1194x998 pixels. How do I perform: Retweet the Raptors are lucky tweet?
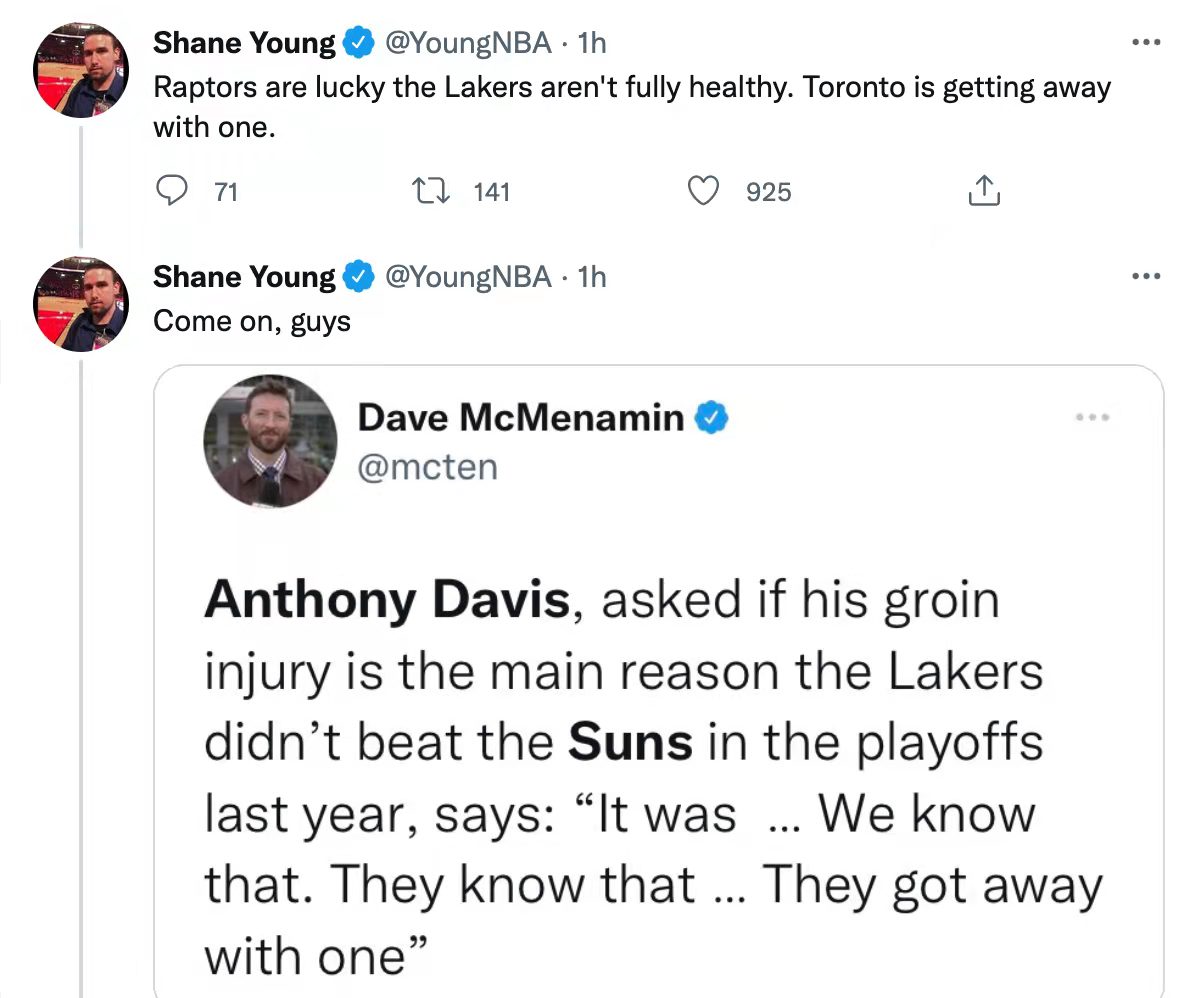tap(430, 190)
